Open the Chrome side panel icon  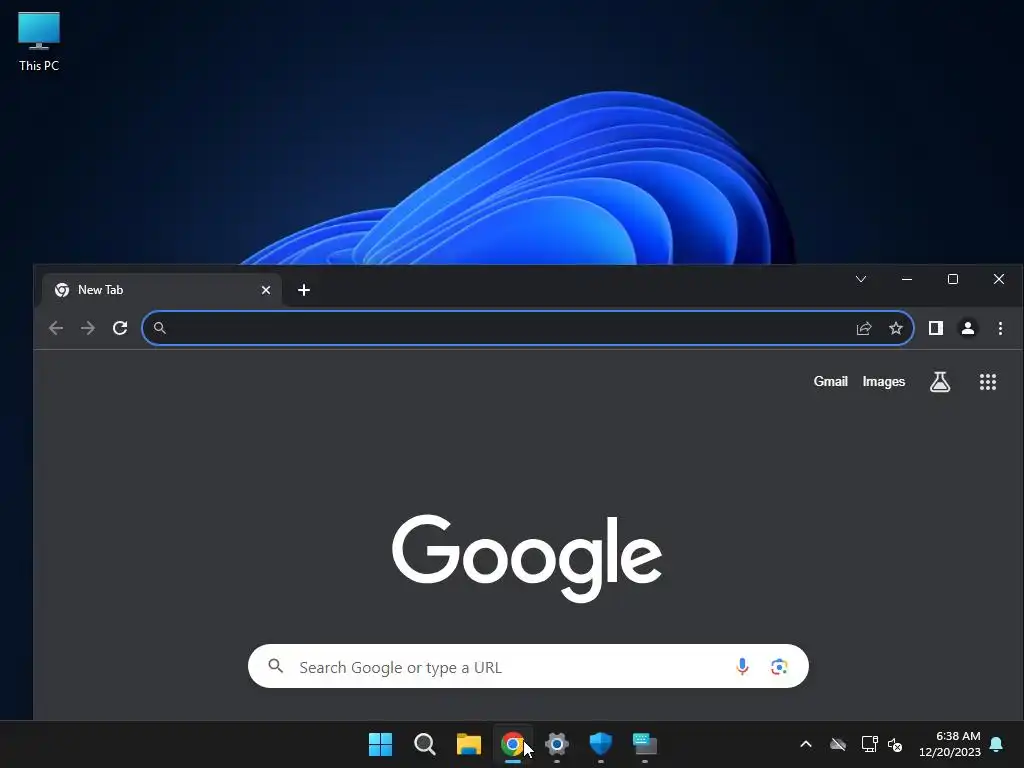point(936,328)
